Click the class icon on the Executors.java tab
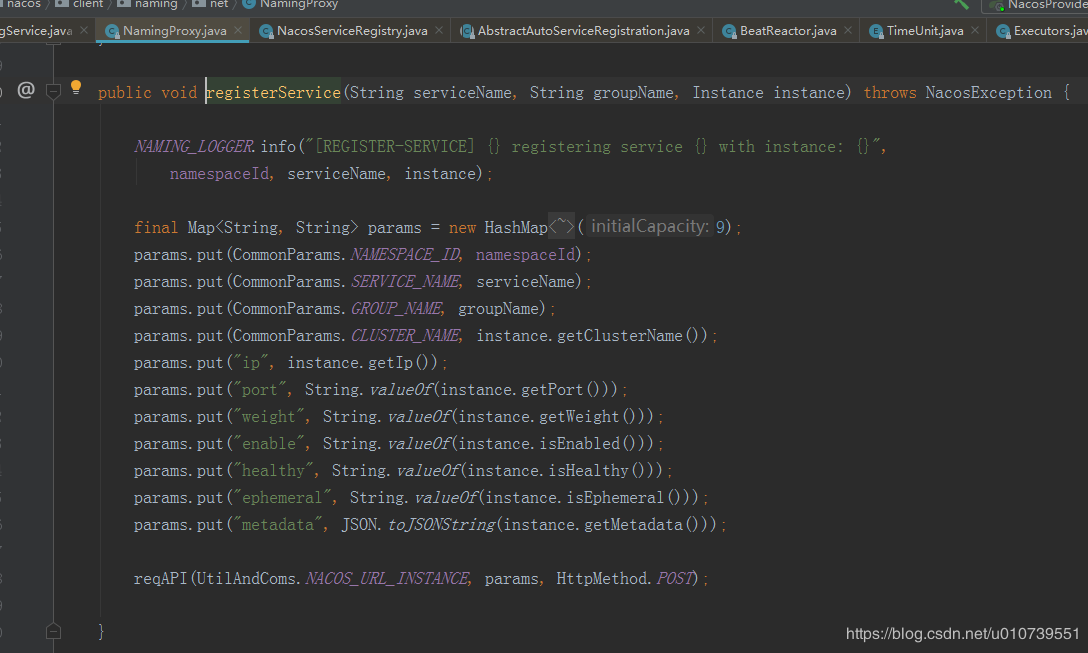This screenshot has height=653, width=1088. [1003, 31]
